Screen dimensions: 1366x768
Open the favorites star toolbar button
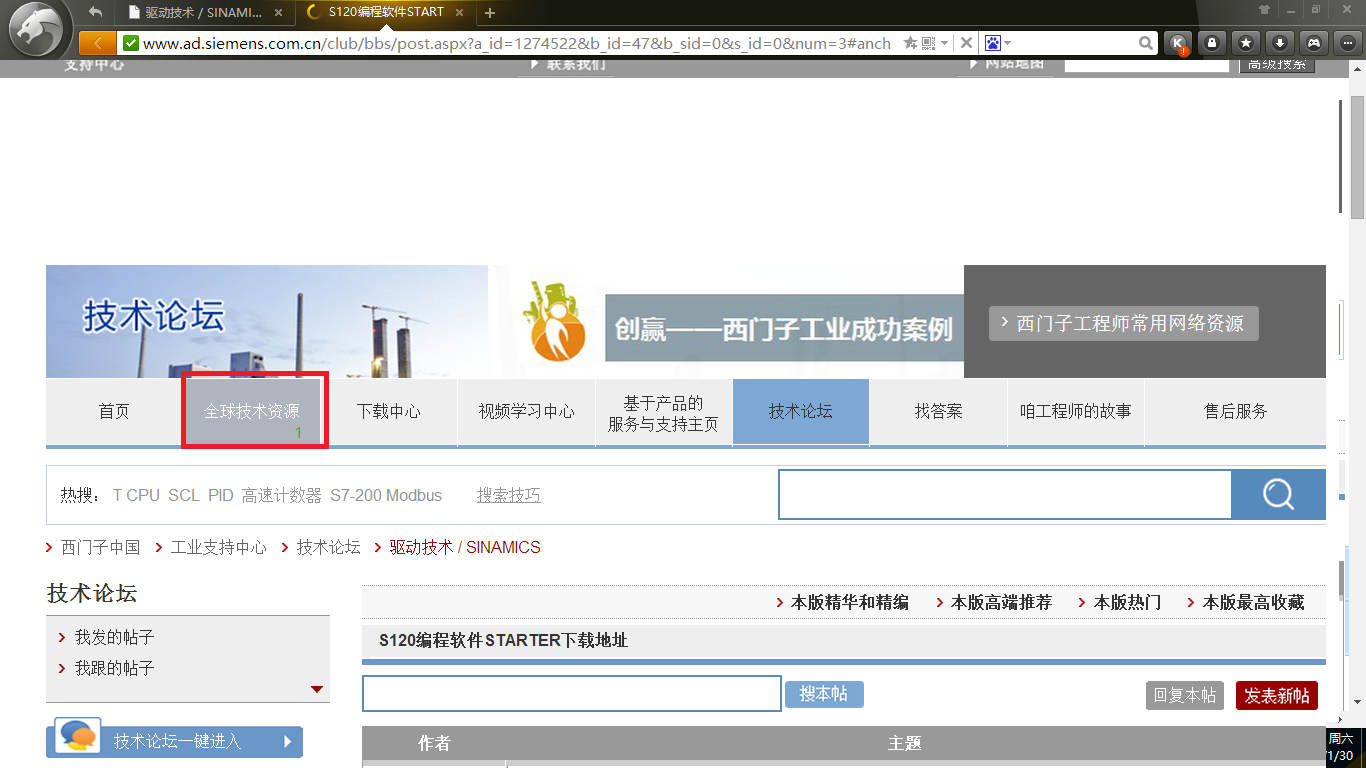(x=1246, y=43)
